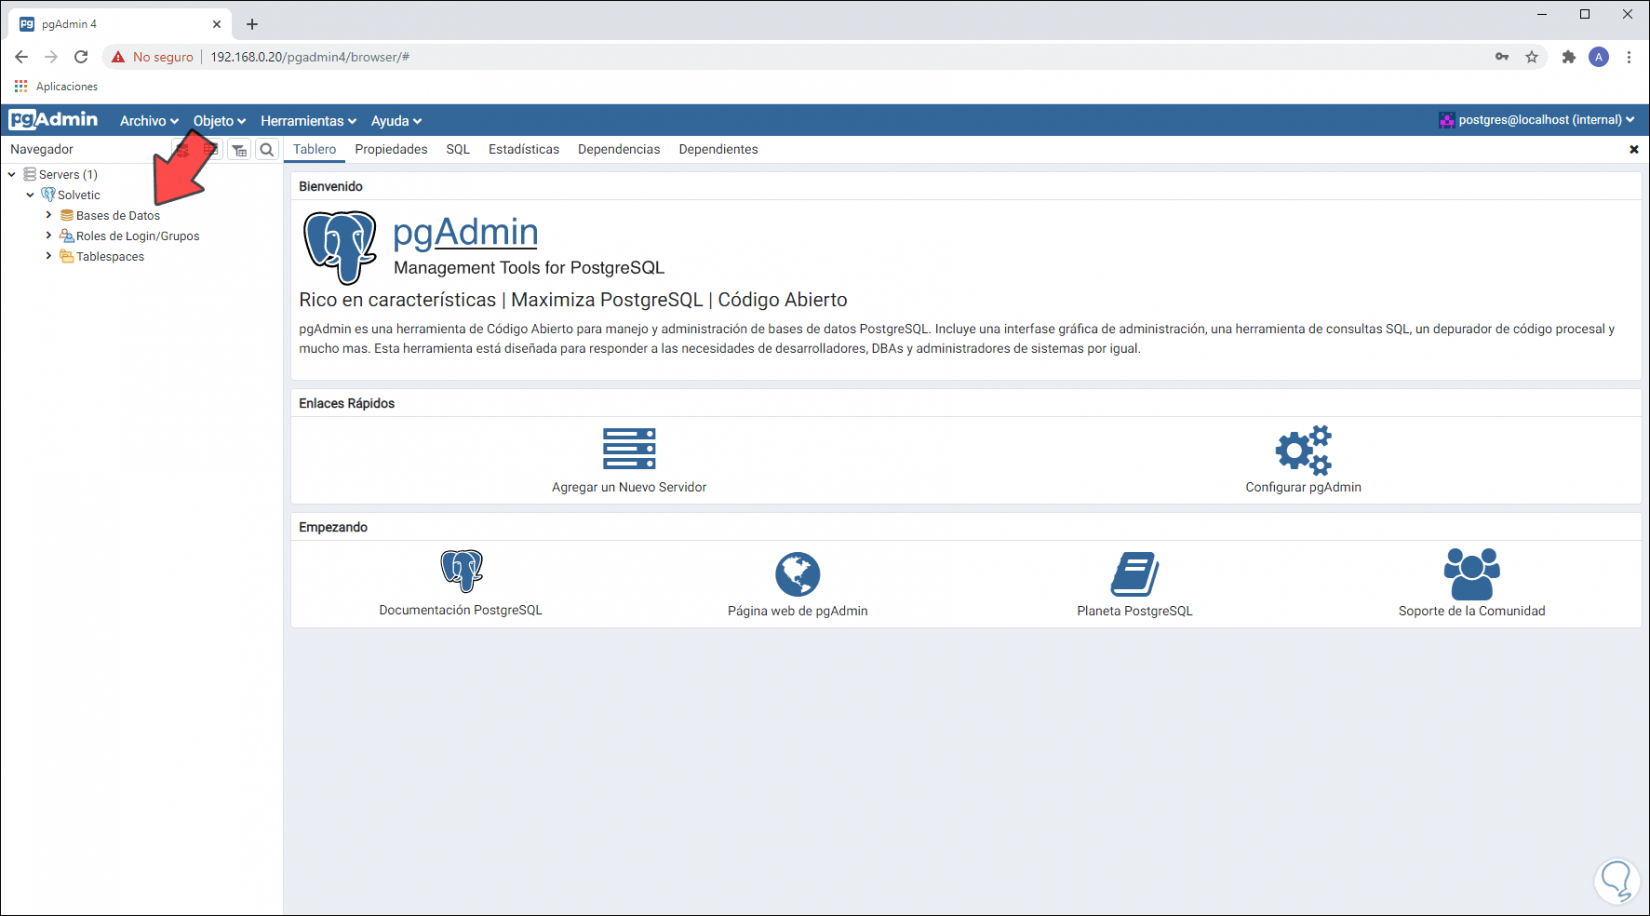Click the Configurar pgAdmin link
This screenshot has height=916, width=1650.
(x=1303, y=488)
